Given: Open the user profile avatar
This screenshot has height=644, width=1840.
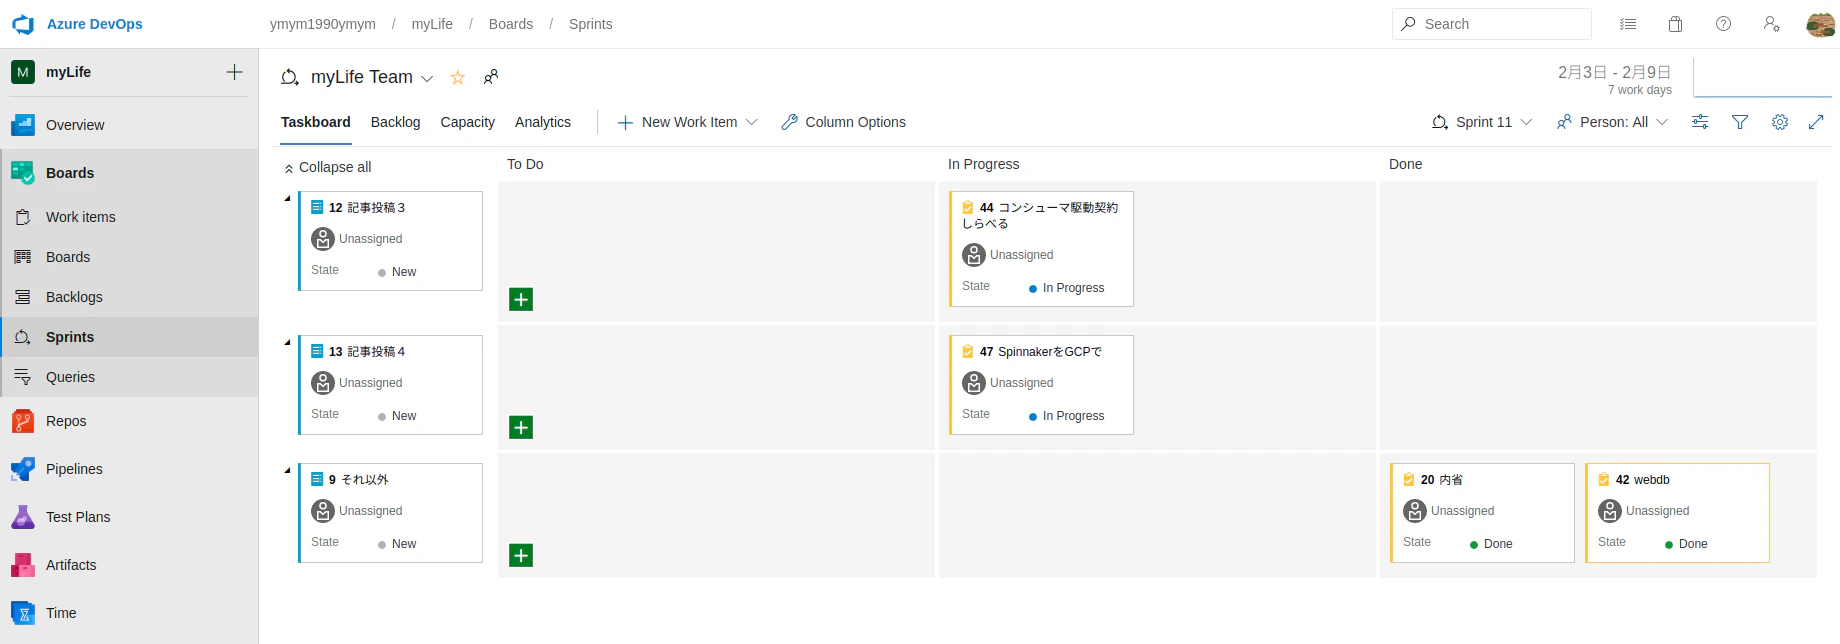Looking at the screenshot, I should [x=1820, y=24].
